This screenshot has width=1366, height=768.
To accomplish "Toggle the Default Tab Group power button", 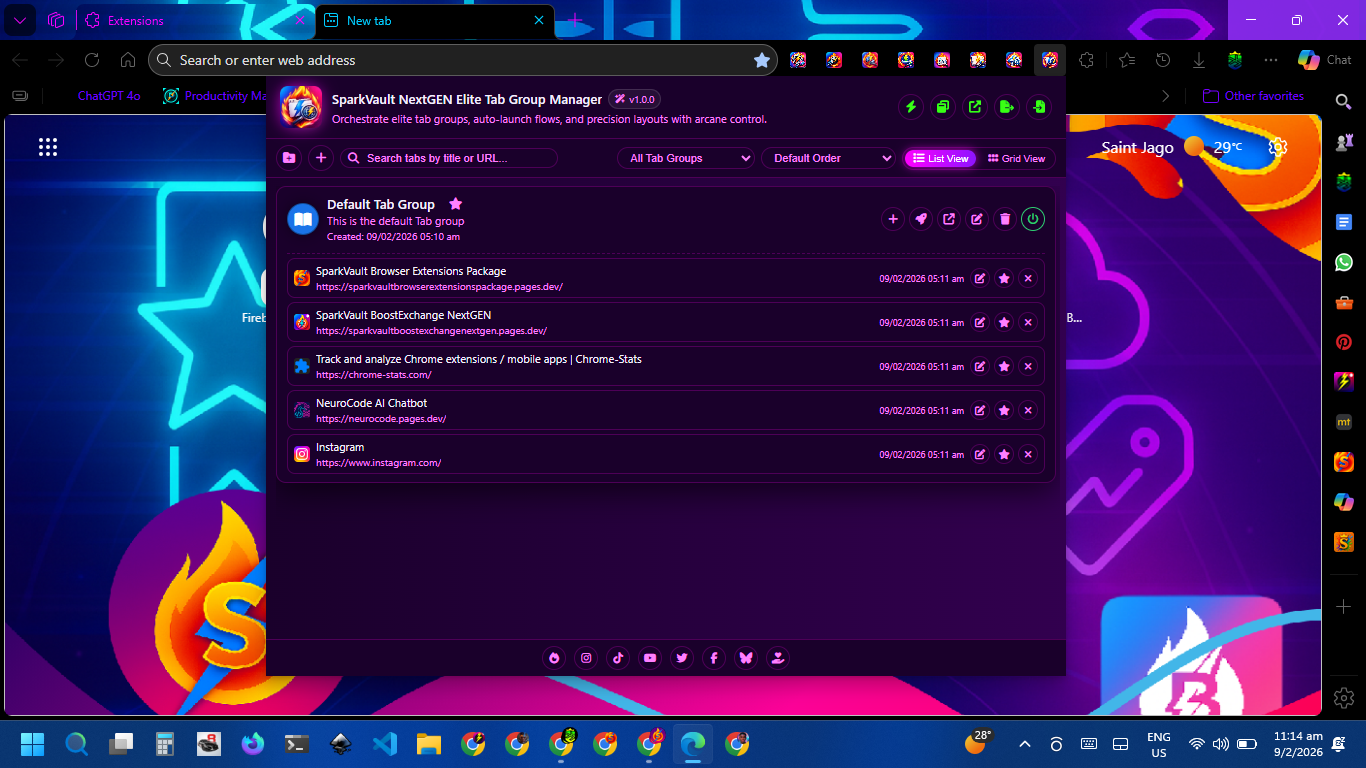I will tap(1033, 219).
